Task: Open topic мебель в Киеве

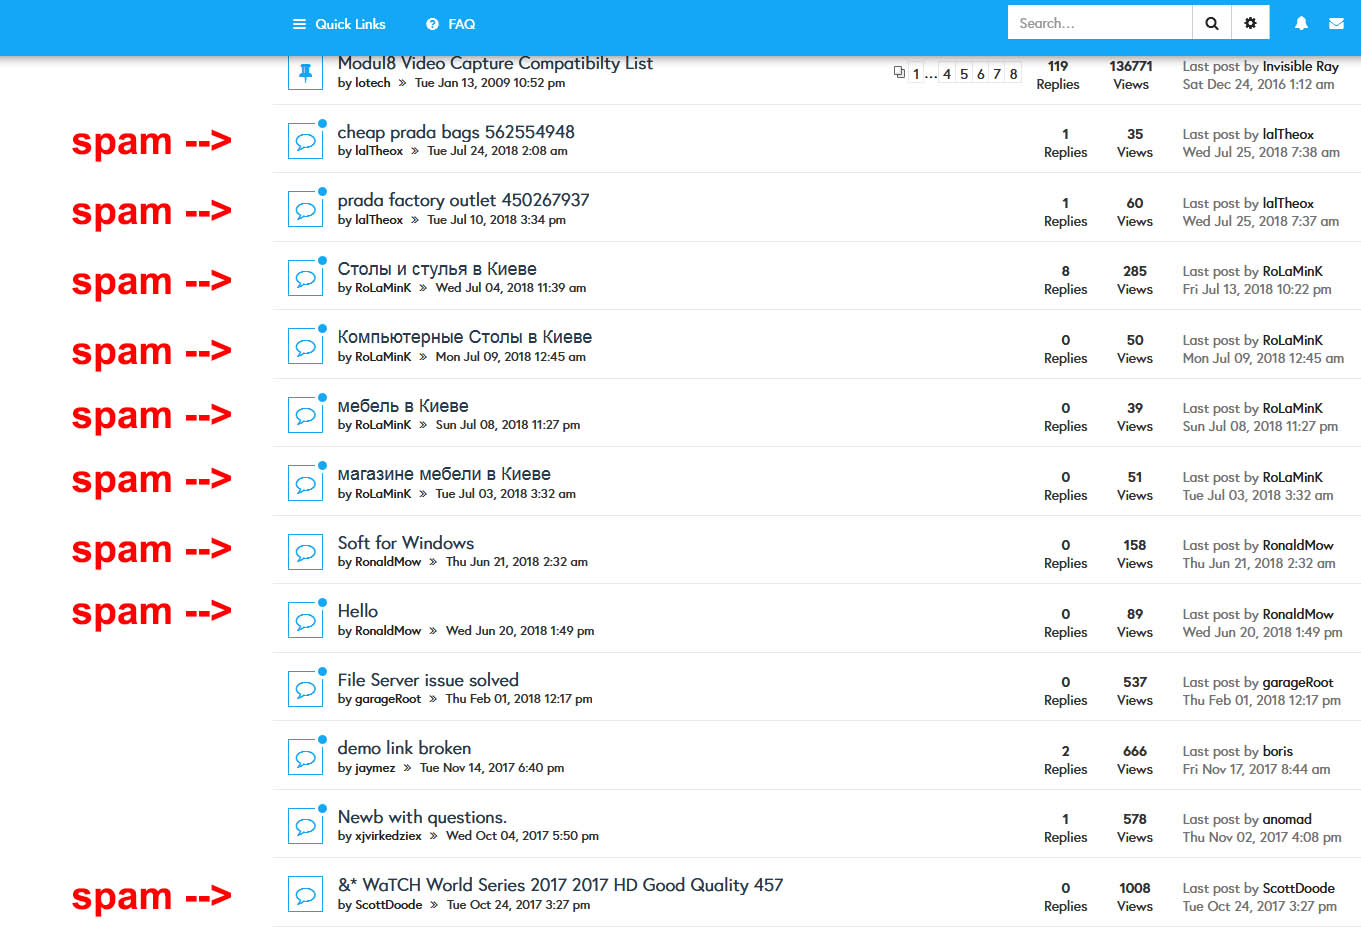Action: (403, 406)
